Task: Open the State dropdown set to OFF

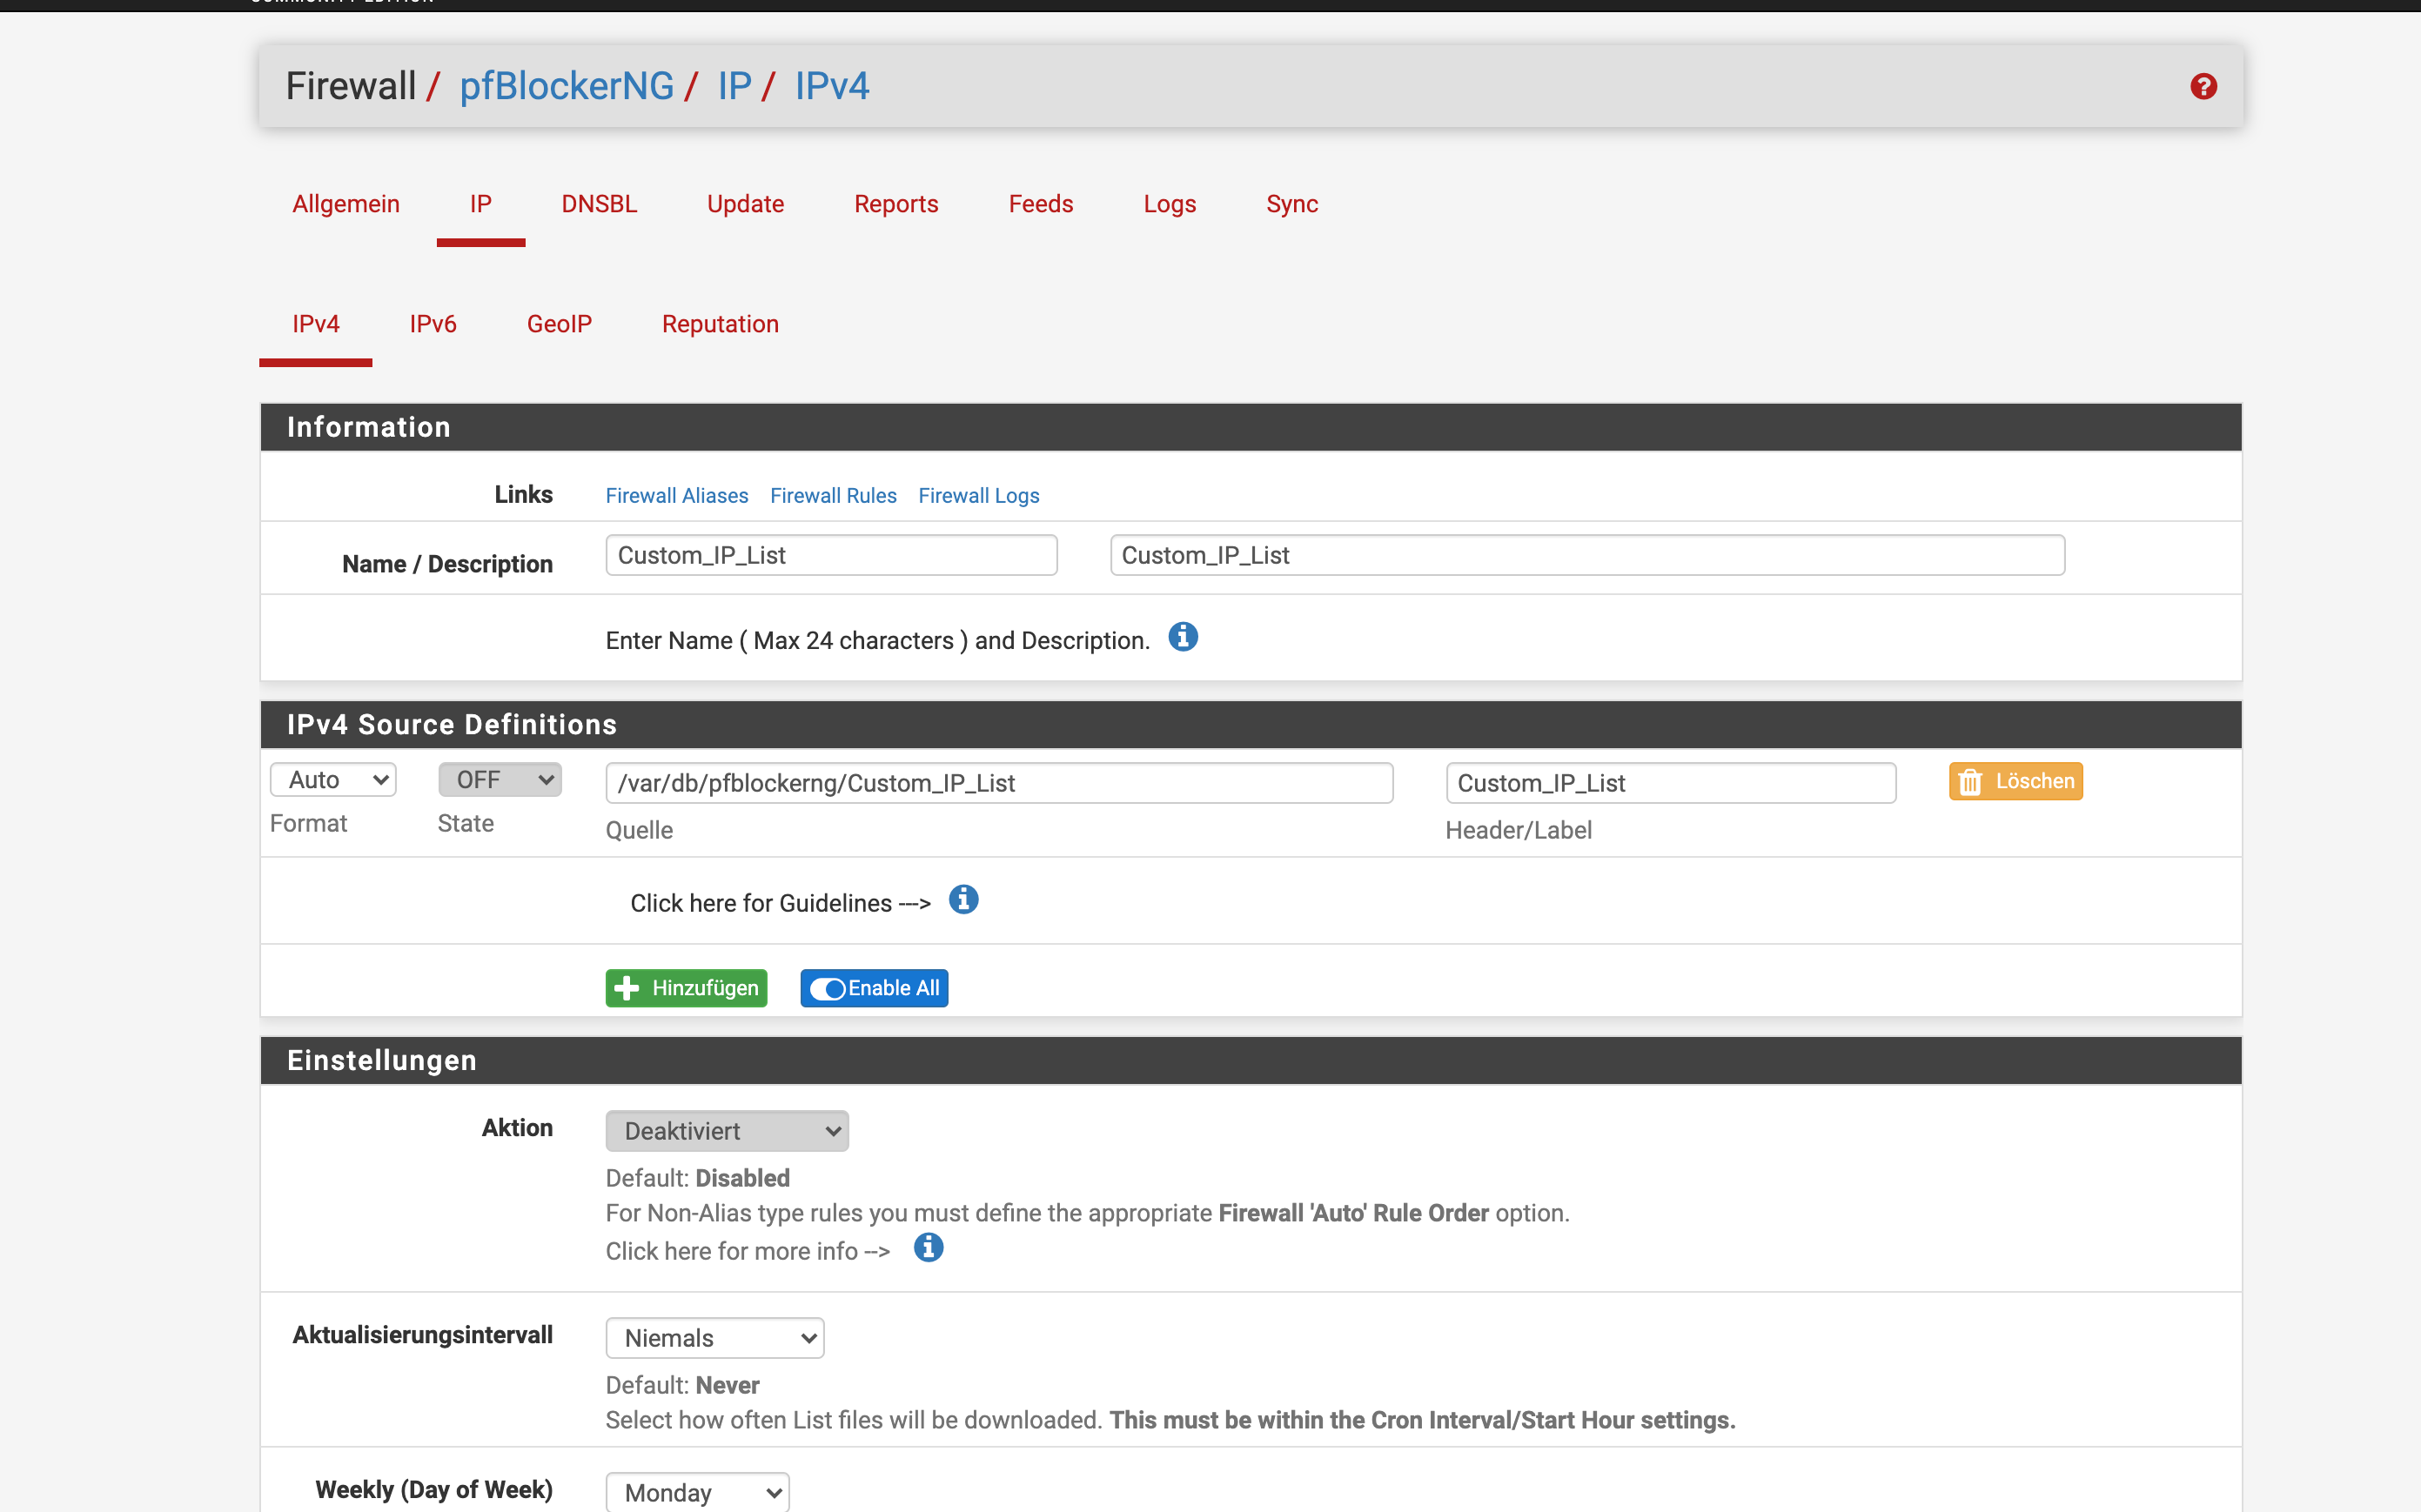Action: pos(500,780)
